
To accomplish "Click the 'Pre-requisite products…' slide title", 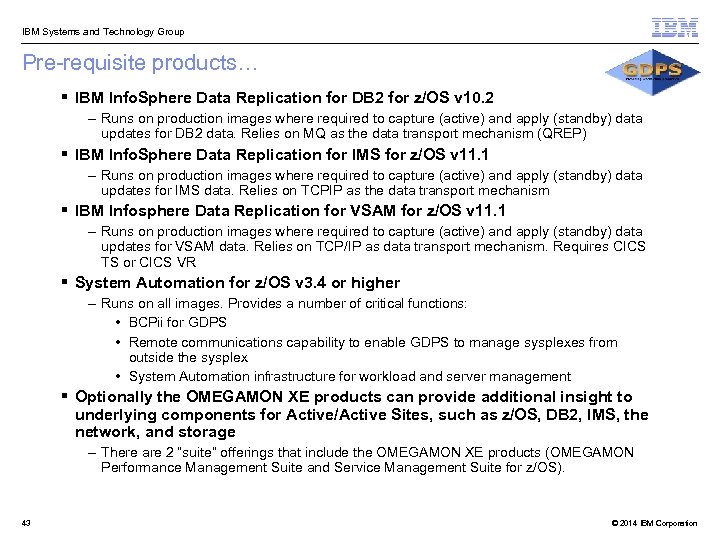I will point(140,62).
